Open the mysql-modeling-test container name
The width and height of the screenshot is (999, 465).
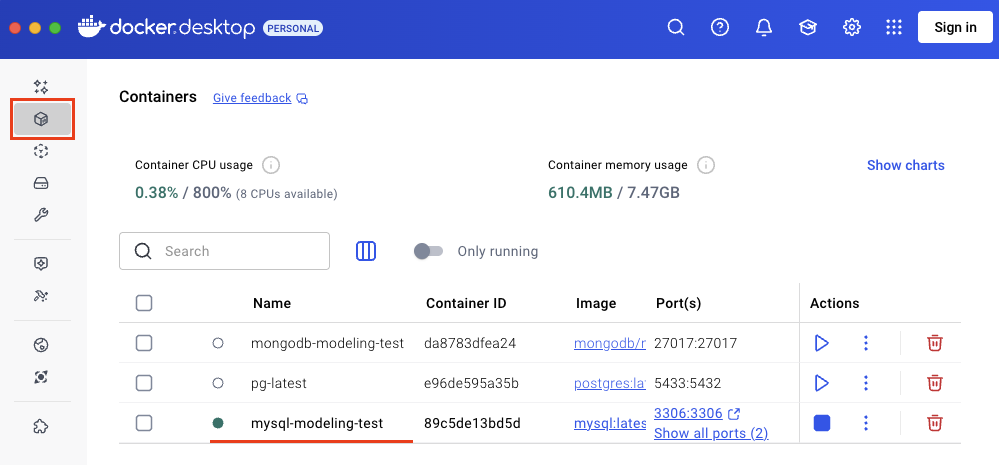click(x=317, y=423)
